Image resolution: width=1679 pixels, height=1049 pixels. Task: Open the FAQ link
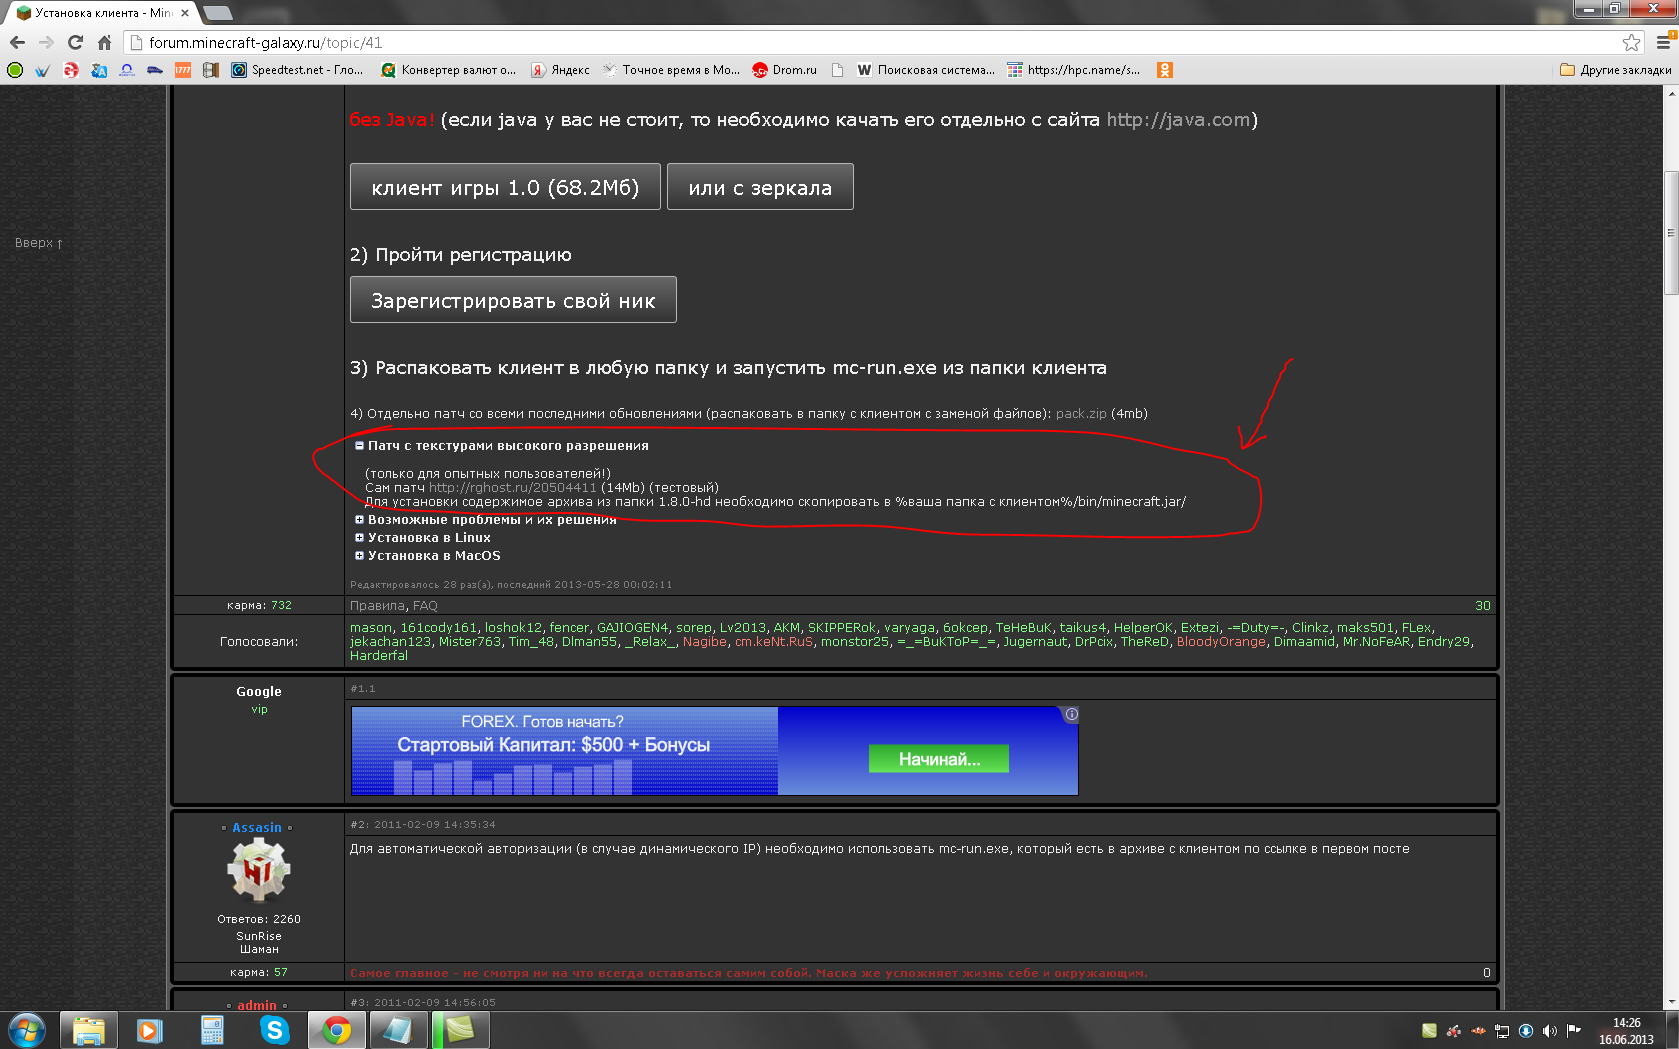click(x=425, y=605)
